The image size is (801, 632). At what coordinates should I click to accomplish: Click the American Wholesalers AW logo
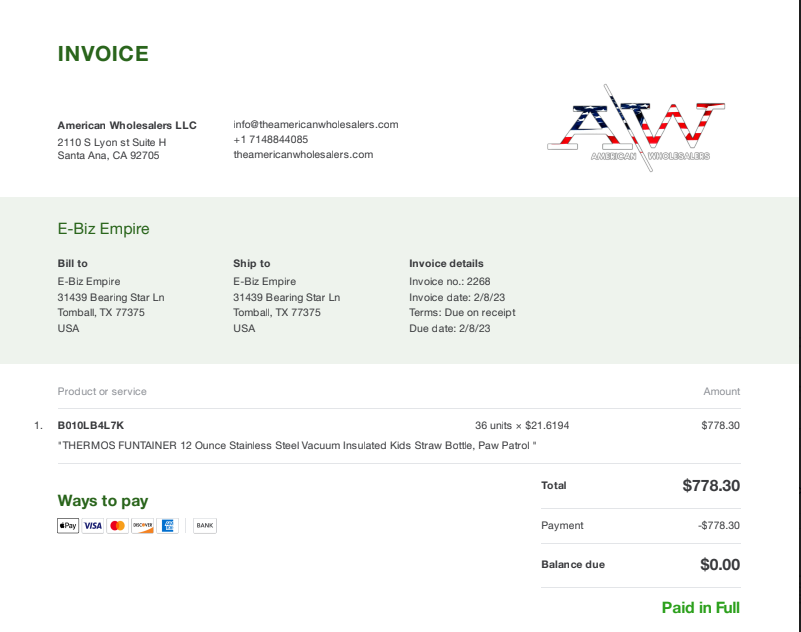pos(636,128)
